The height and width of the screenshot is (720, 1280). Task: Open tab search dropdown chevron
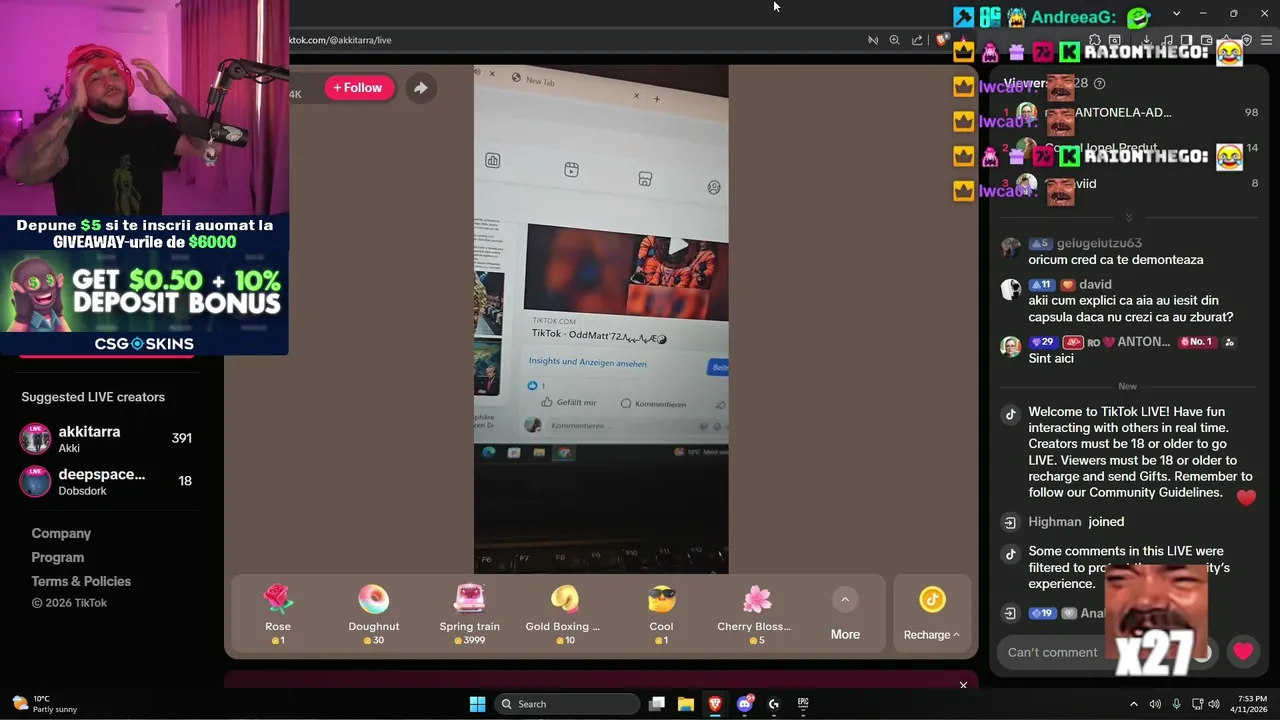[x=1176, y=13]
